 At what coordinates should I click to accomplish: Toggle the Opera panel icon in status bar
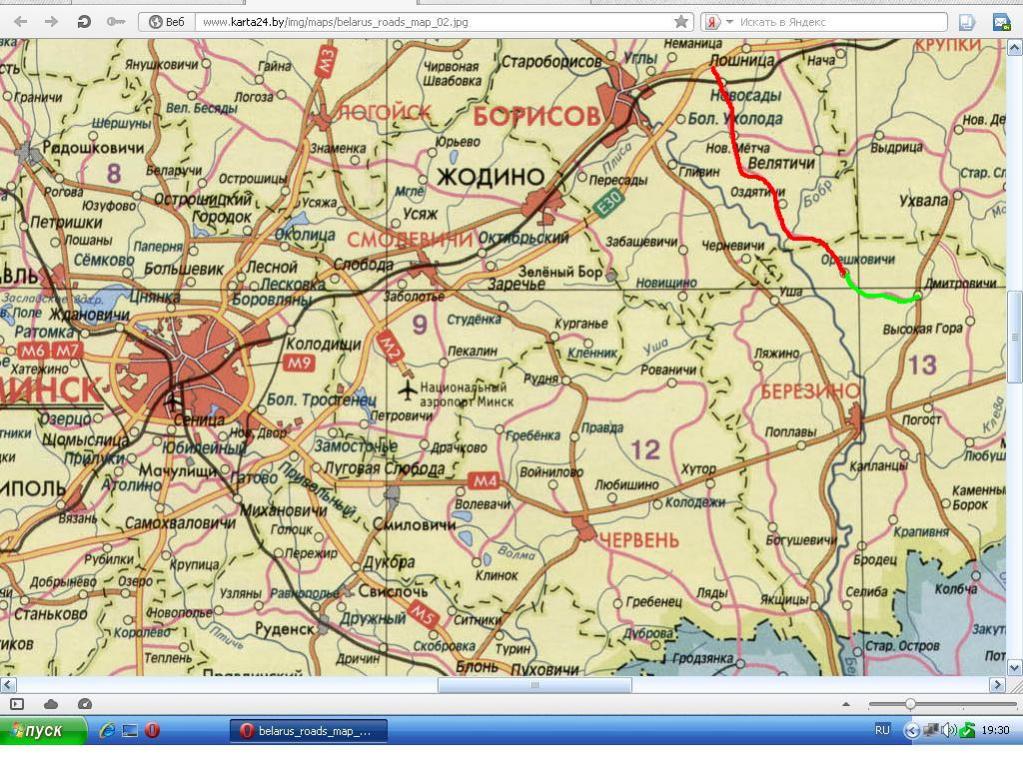click(x=17, y=704)
